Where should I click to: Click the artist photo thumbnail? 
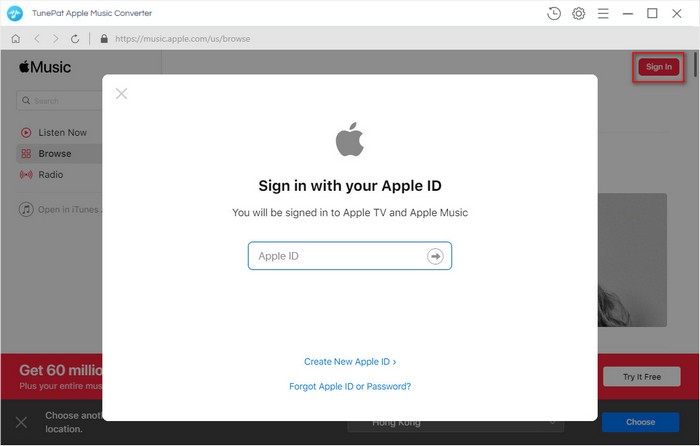(632, 260)
